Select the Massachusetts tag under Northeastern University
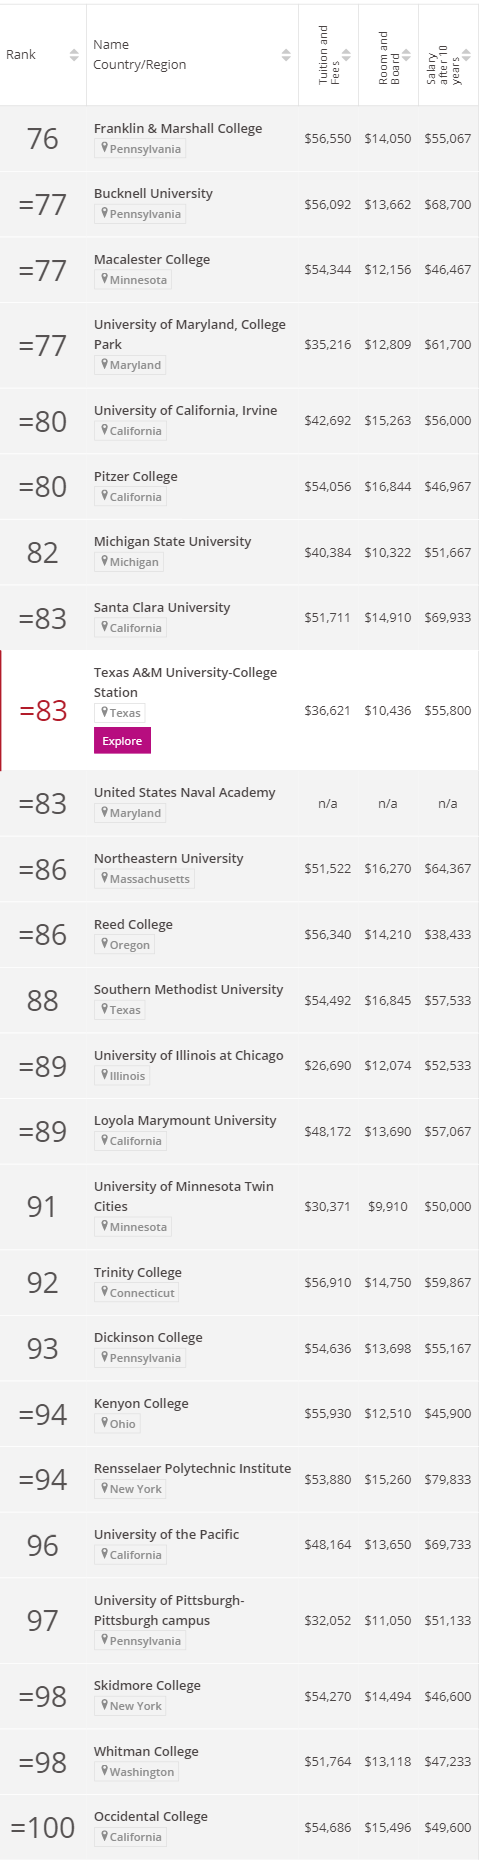 [144, 879]
